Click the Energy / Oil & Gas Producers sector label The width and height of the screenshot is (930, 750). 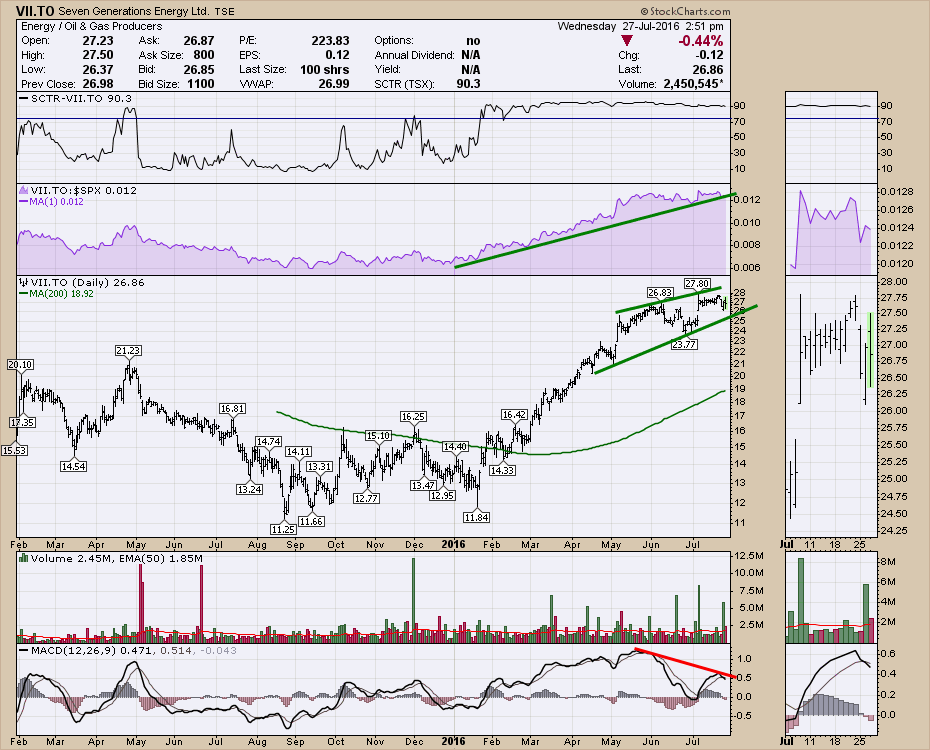91,26
